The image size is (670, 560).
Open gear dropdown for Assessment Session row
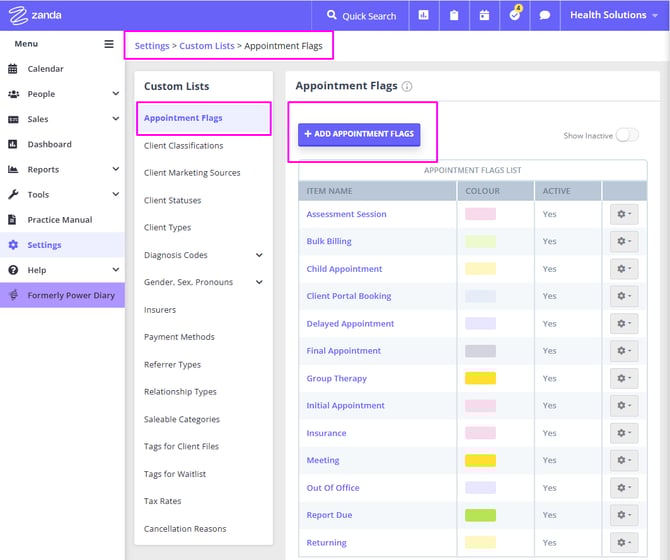click(x=624, y=214)
